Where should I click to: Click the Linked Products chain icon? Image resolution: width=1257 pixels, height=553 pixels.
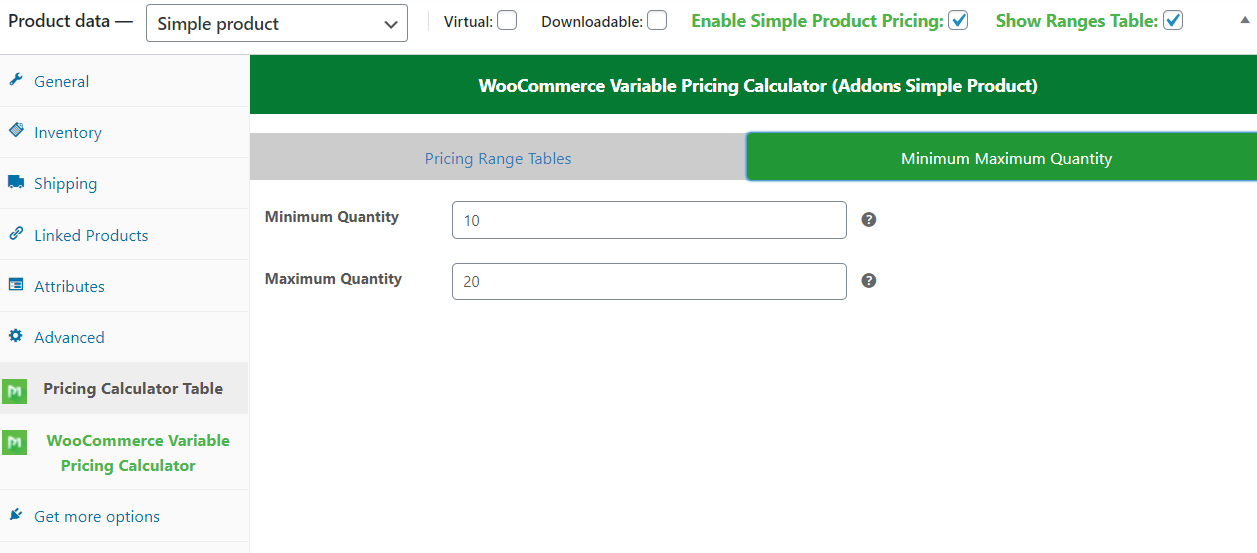pos(15,234)
